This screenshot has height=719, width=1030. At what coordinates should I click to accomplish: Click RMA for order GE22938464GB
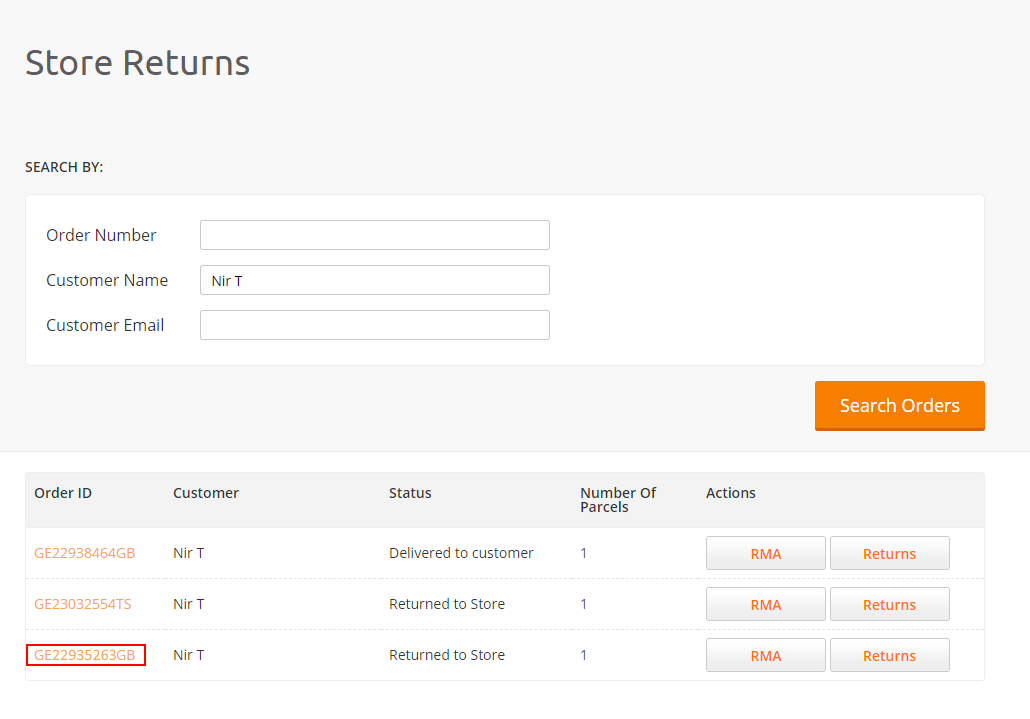765,554
